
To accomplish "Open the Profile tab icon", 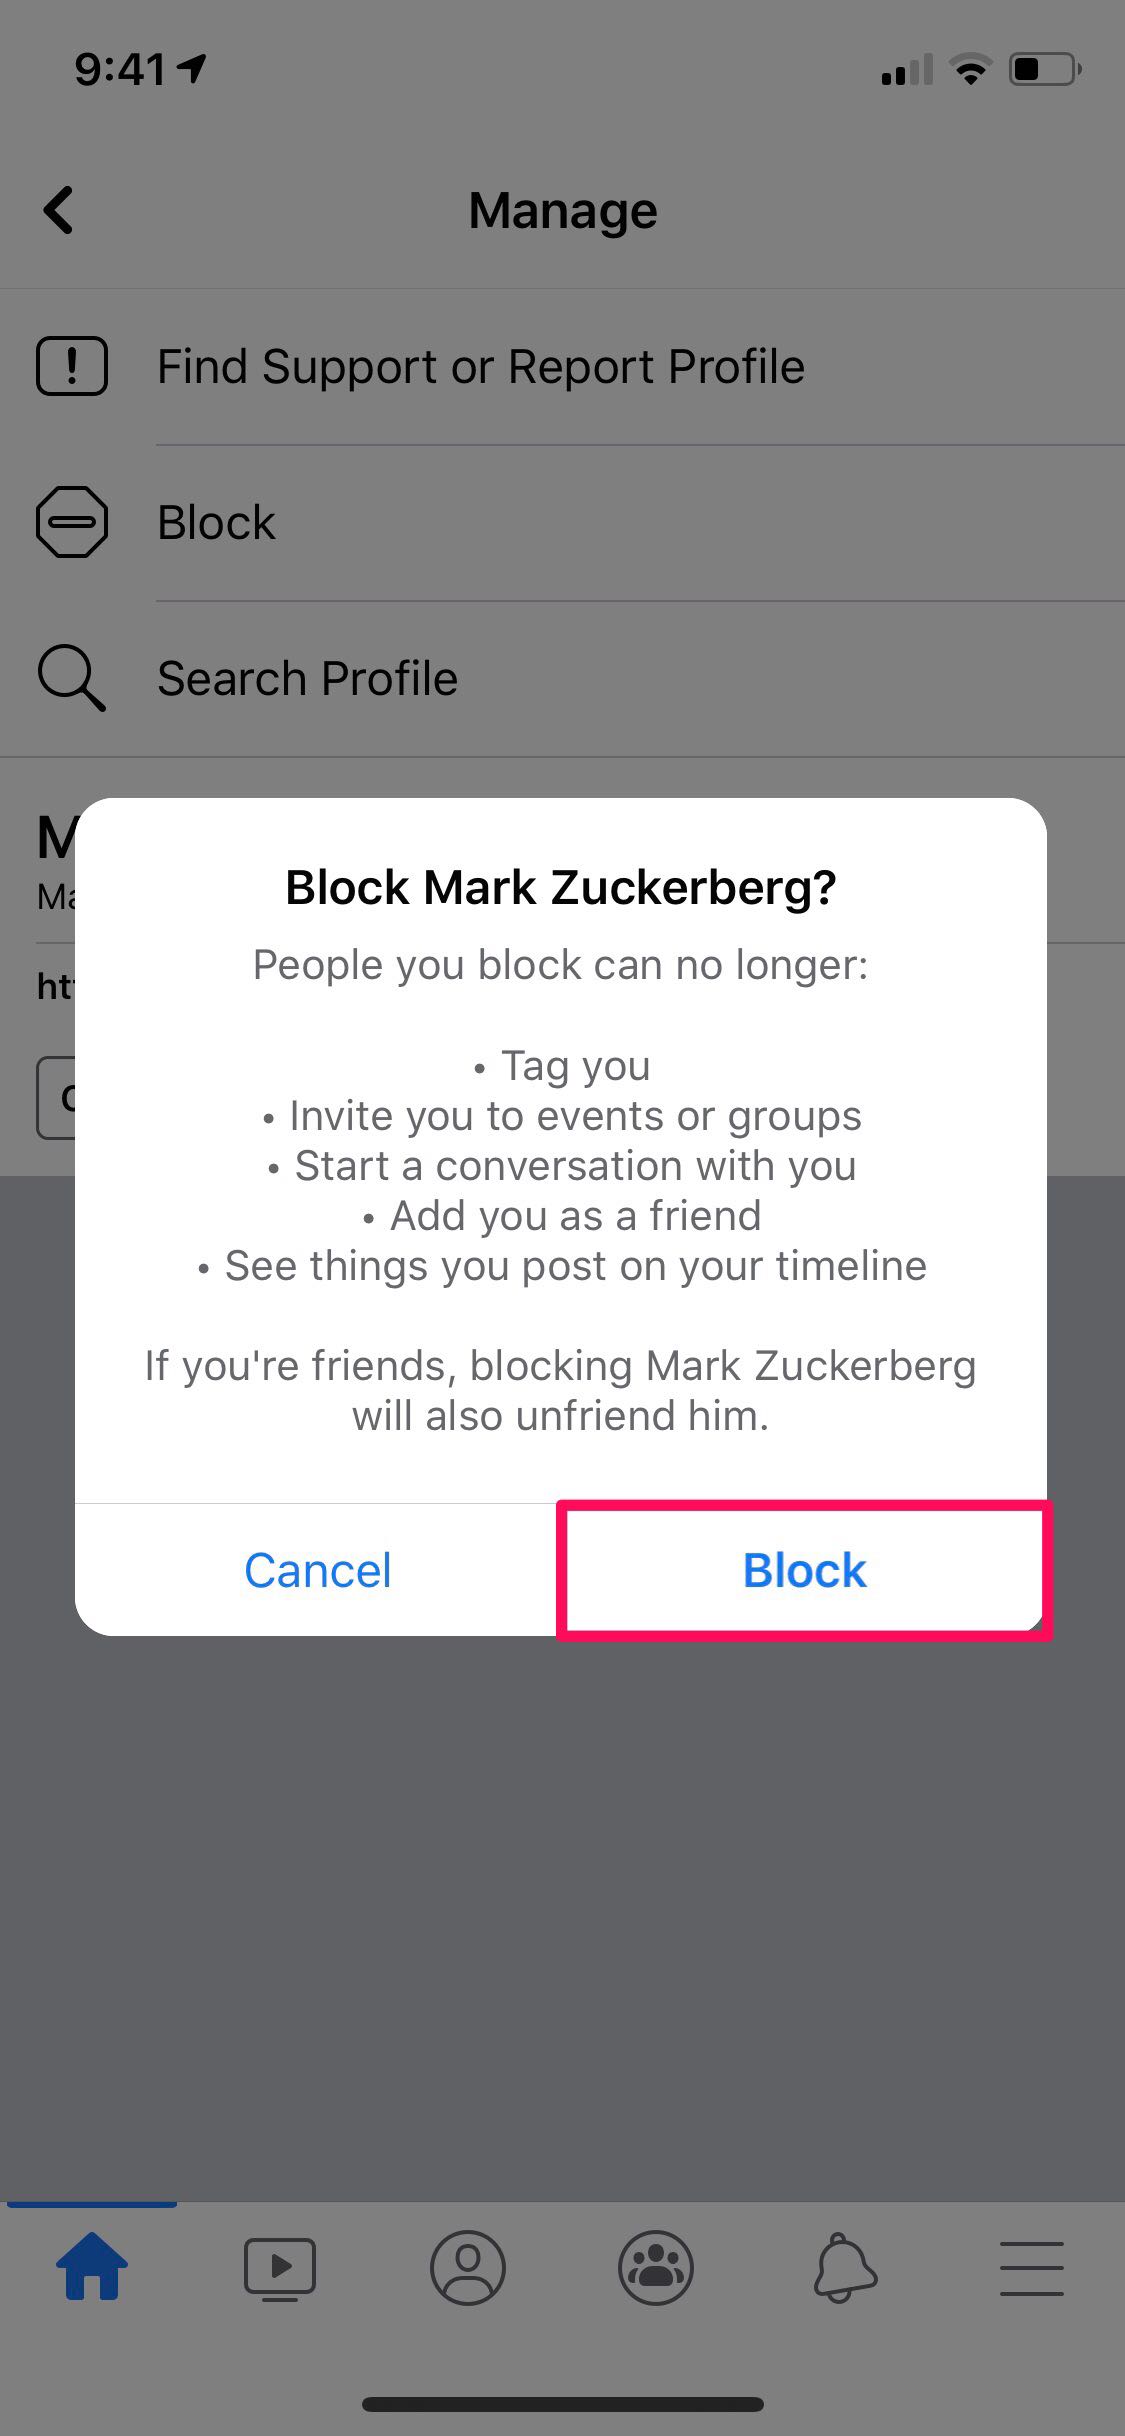I will click(x=468, y=2268).
